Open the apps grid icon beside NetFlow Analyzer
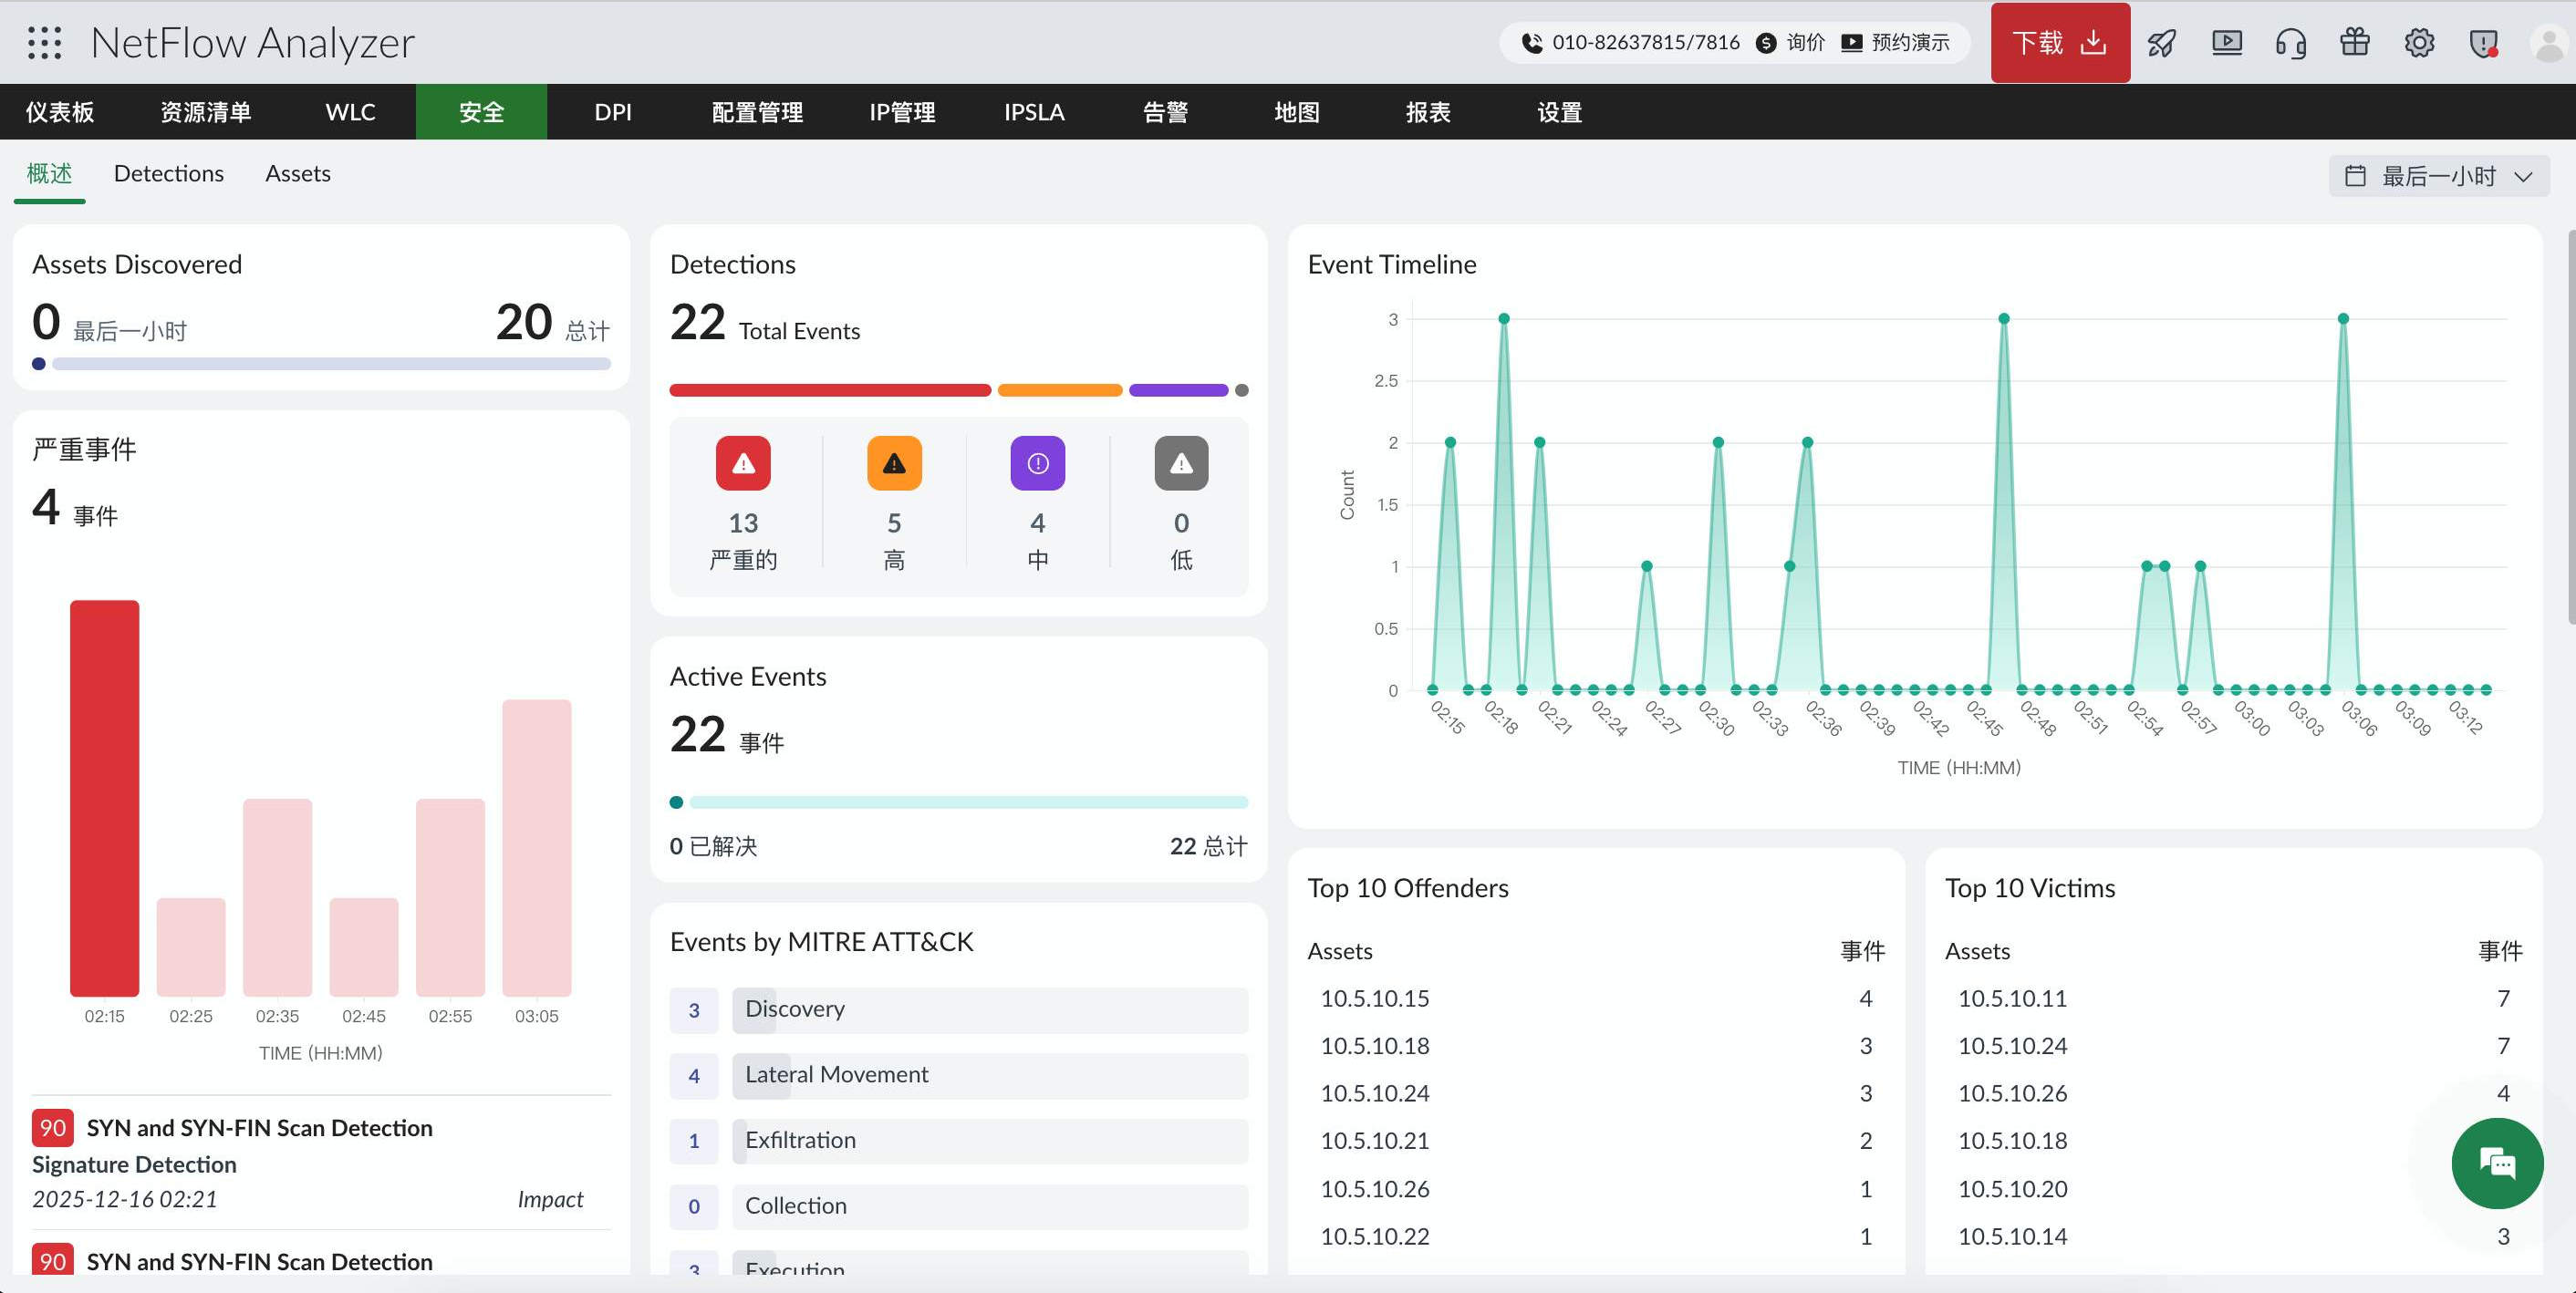The image size is (2576, 1293). (x=42, y=42)
